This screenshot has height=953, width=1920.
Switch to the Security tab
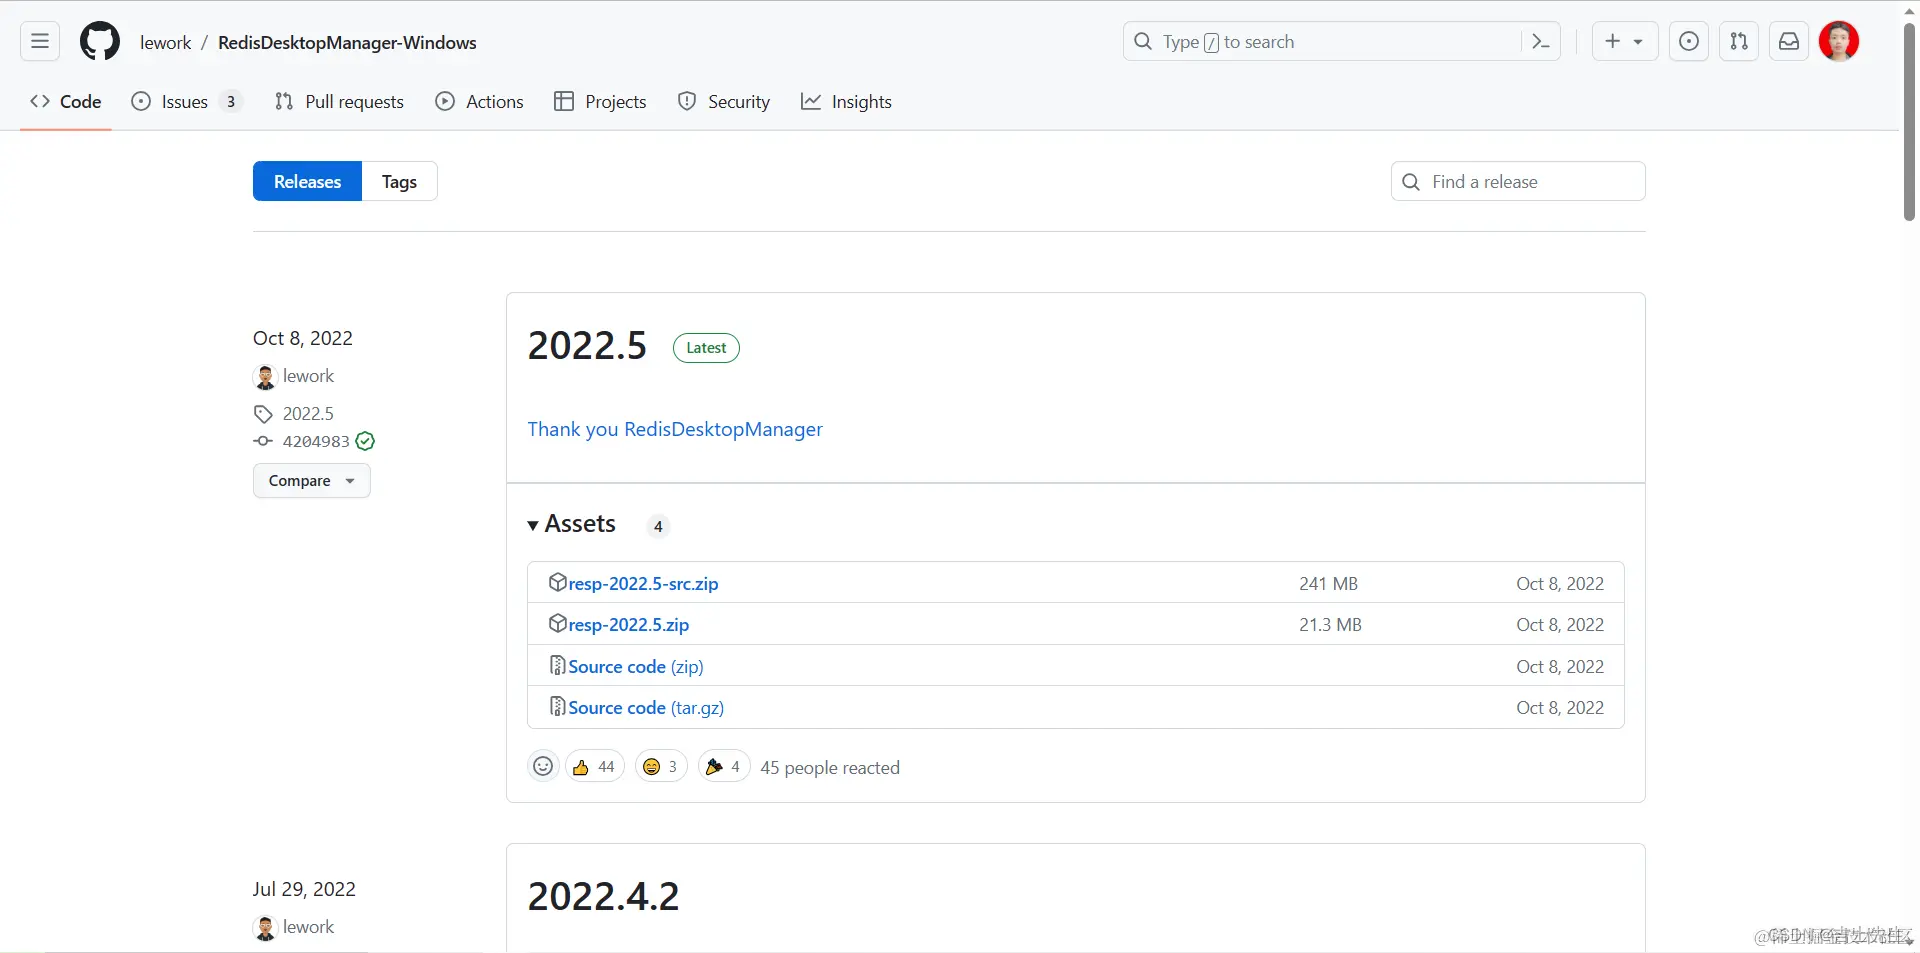(724, 102)
